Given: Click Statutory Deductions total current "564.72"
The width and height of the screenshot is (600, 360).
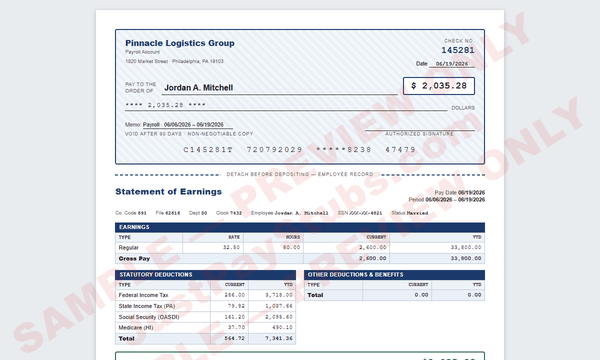Looking at the screenshot, I should (235, 339).
